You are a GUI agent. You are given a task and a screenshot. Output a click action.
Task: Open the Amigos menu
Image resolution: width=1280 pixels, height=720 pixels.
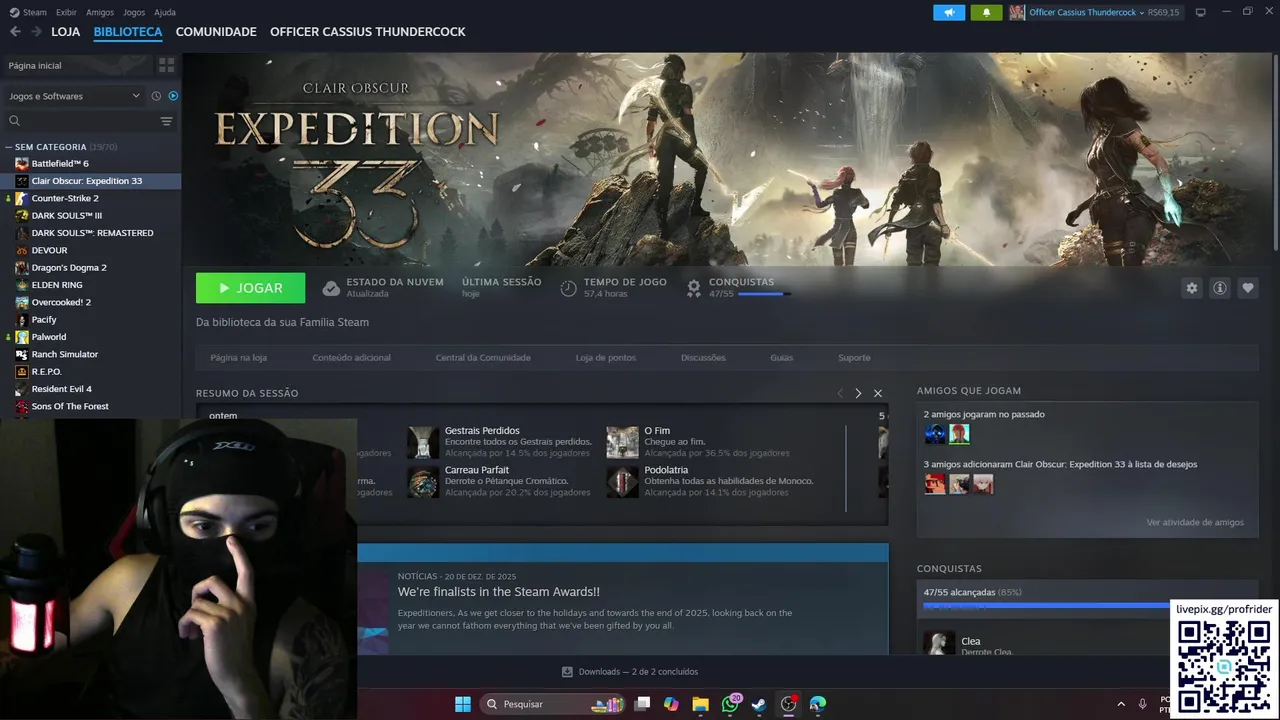[100, 12]
